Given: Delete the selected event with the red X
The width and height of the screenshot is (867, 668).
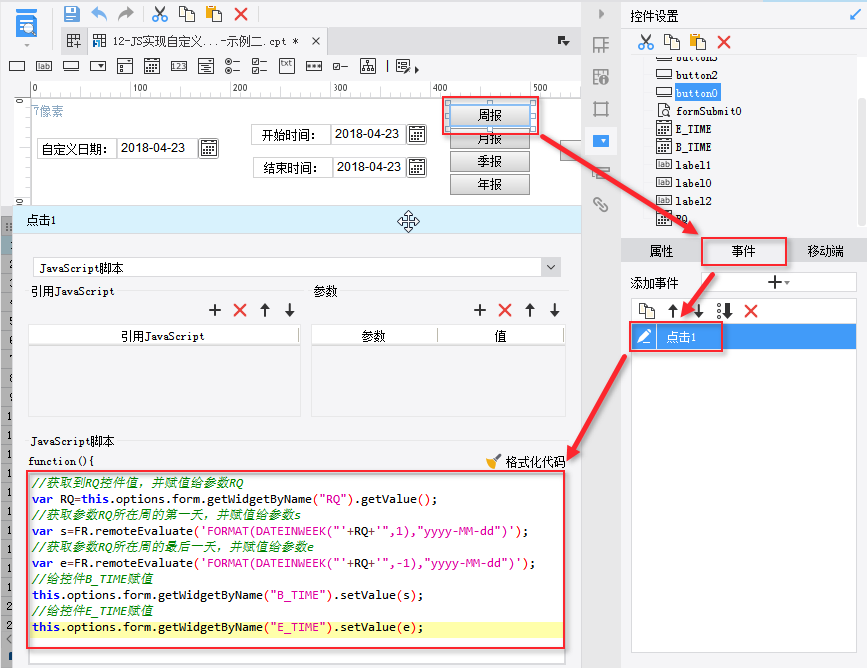Looking at the screenshot, I should [751, 311].
